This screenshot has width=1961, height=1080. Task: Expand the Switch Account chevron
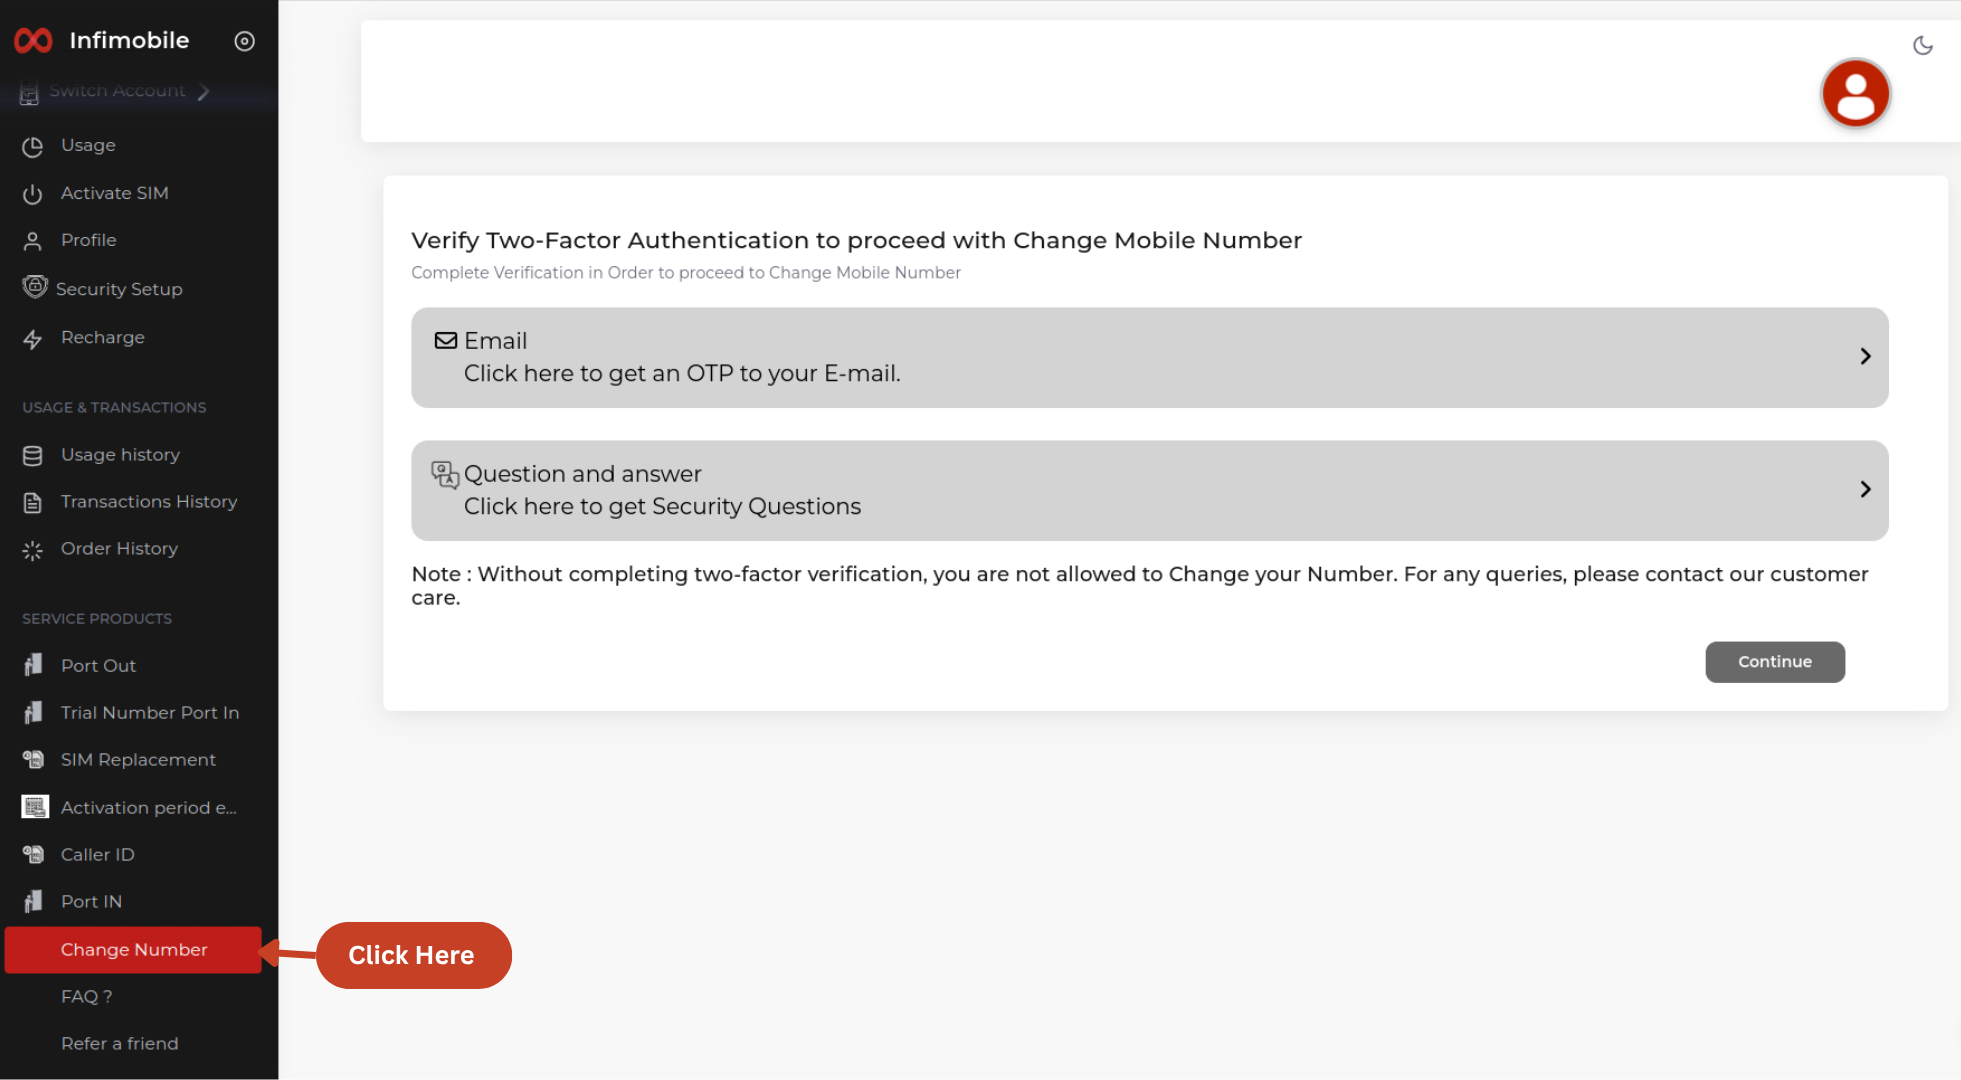pos(204,91)
